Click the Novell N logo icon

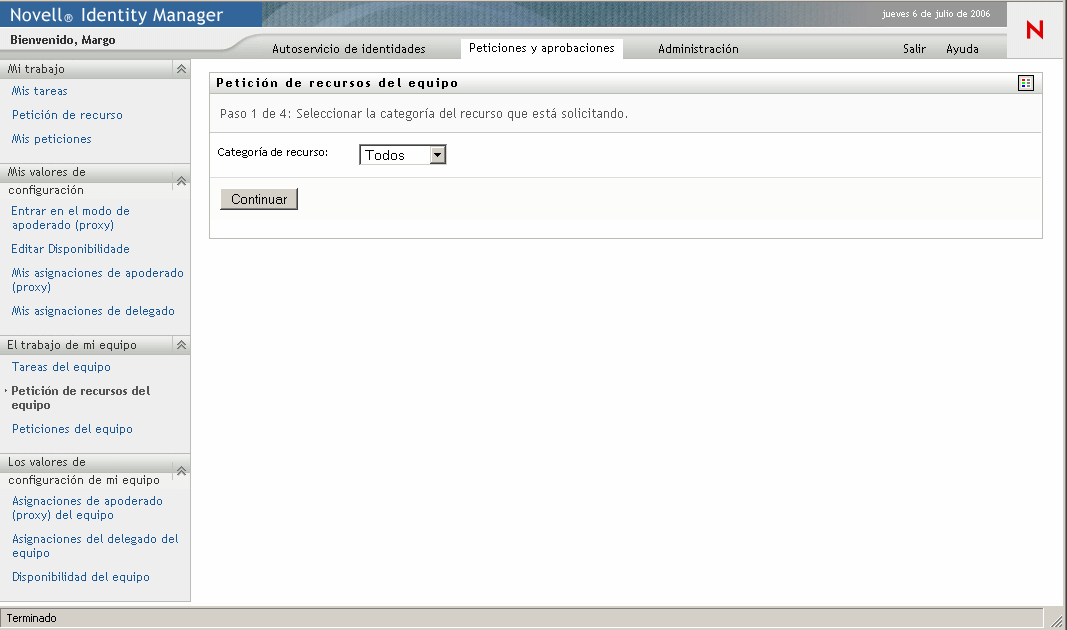1034,30
